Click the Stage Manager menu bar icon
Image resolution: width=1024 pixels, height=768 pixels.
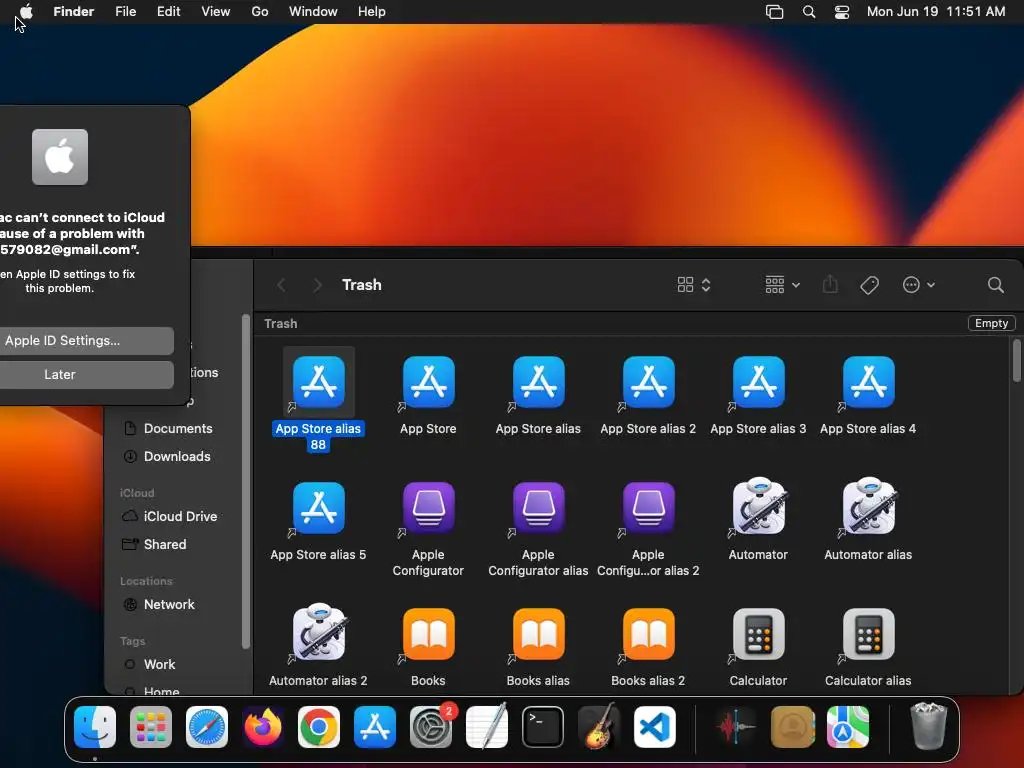pos(775,12)
